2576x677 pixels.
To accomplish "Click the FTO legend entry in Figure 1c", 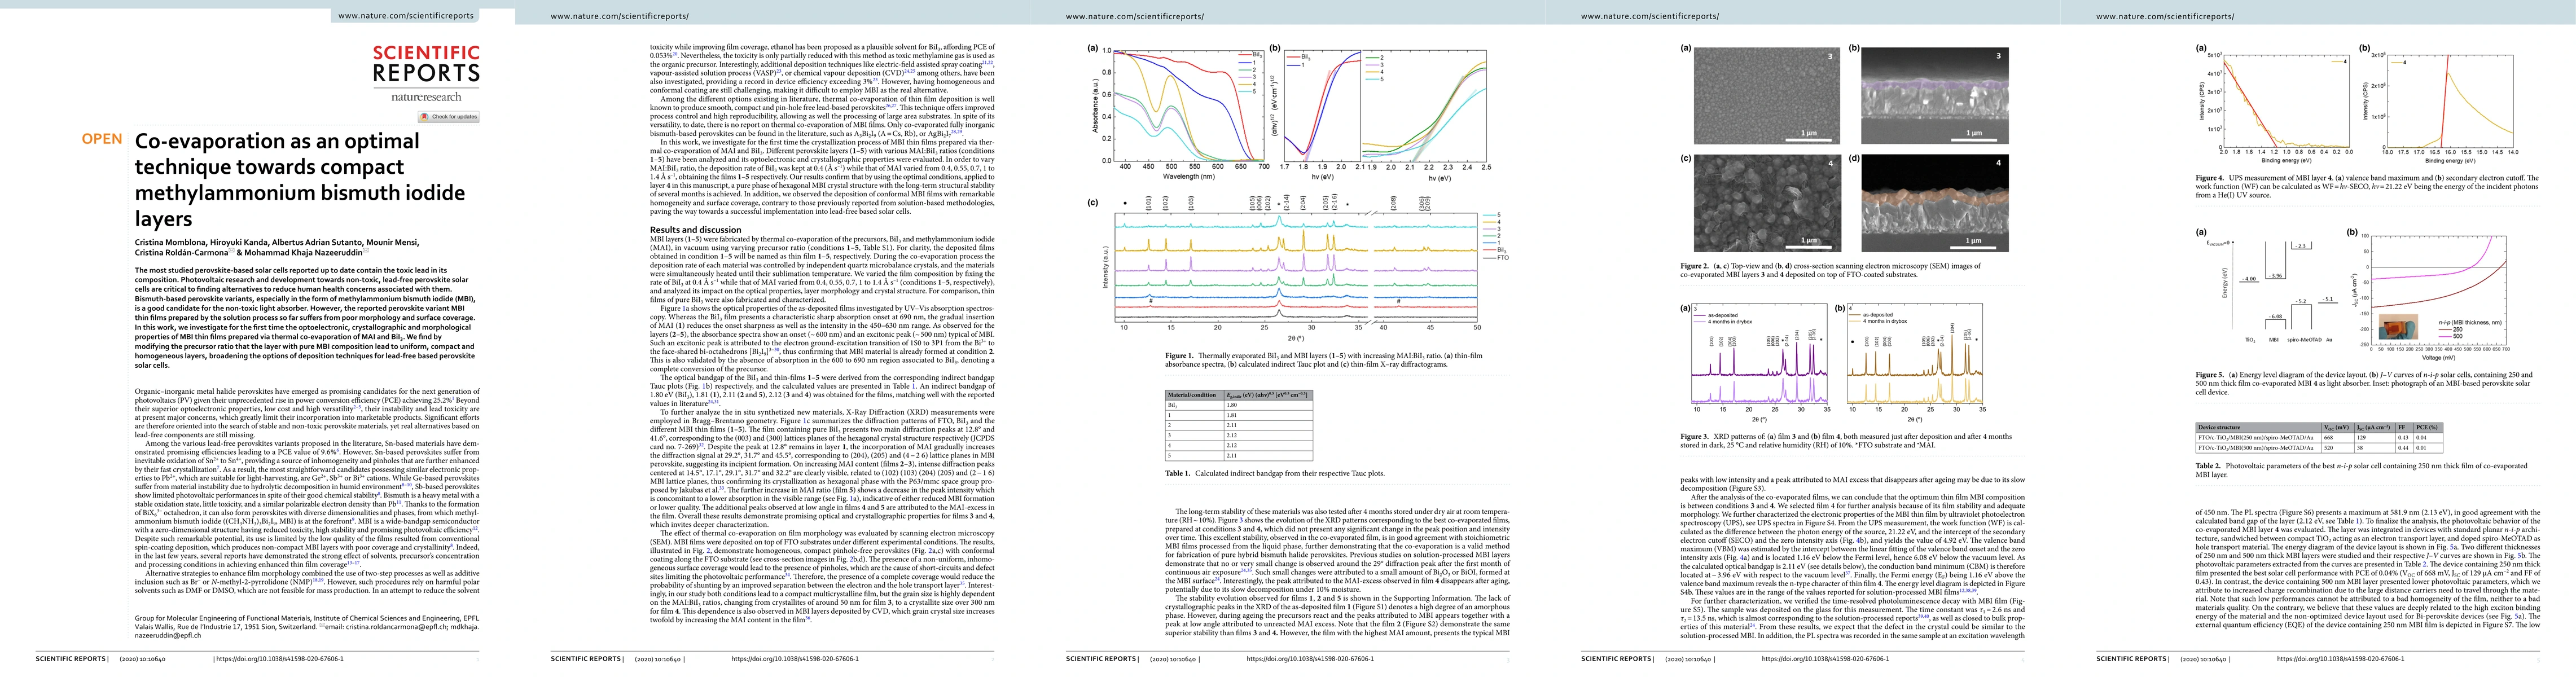I will tap(1495, 258).
